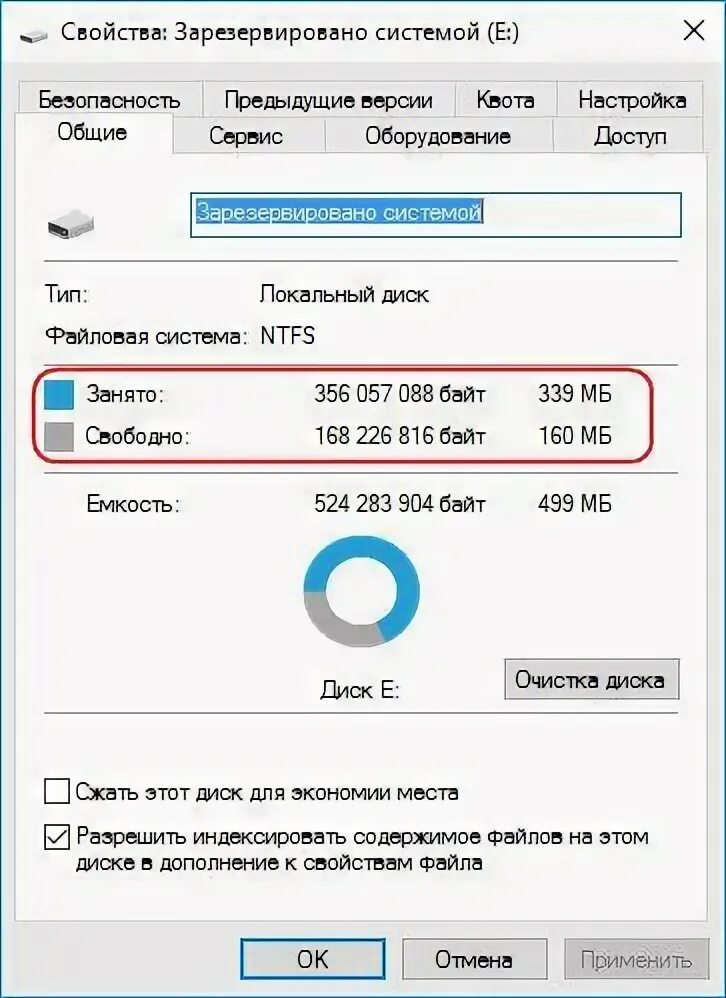This screenshot has width=726, height=998.
Task: Click the Очистка диска button
Action: 591,680
